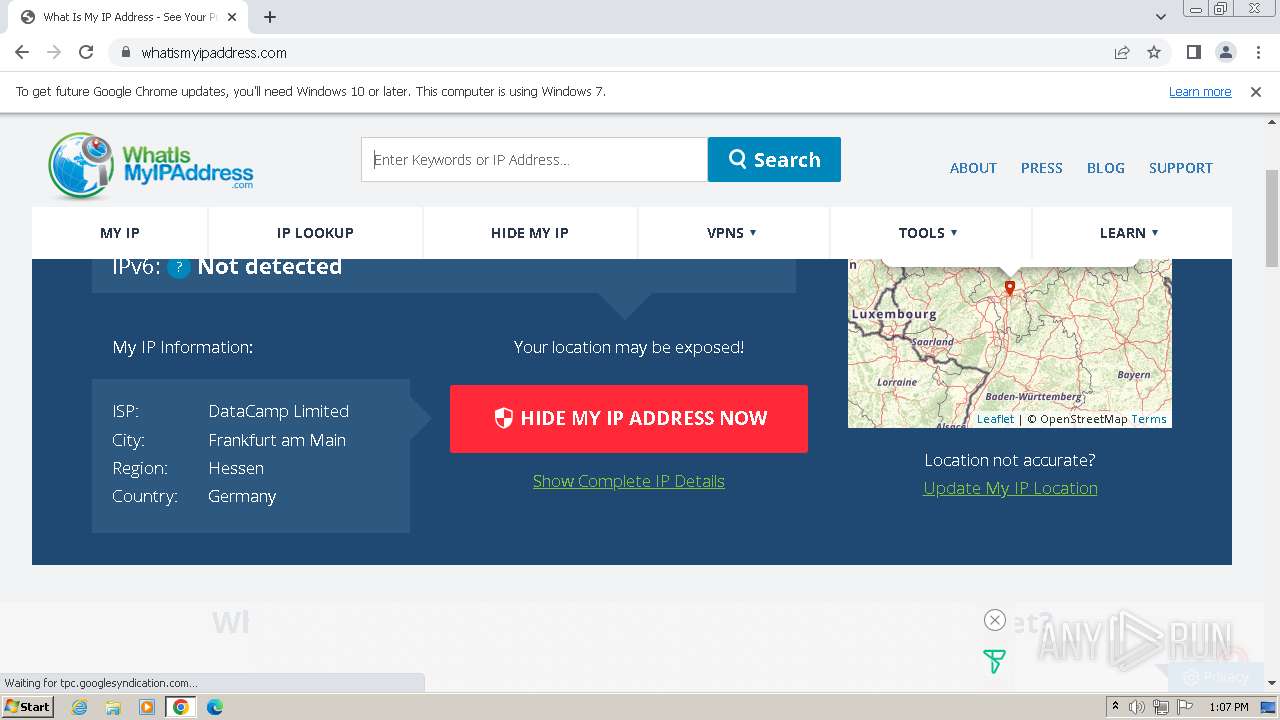
Task: Click the HIDE MY IP ADDRESS NOW button
Action: click(629, 419)
